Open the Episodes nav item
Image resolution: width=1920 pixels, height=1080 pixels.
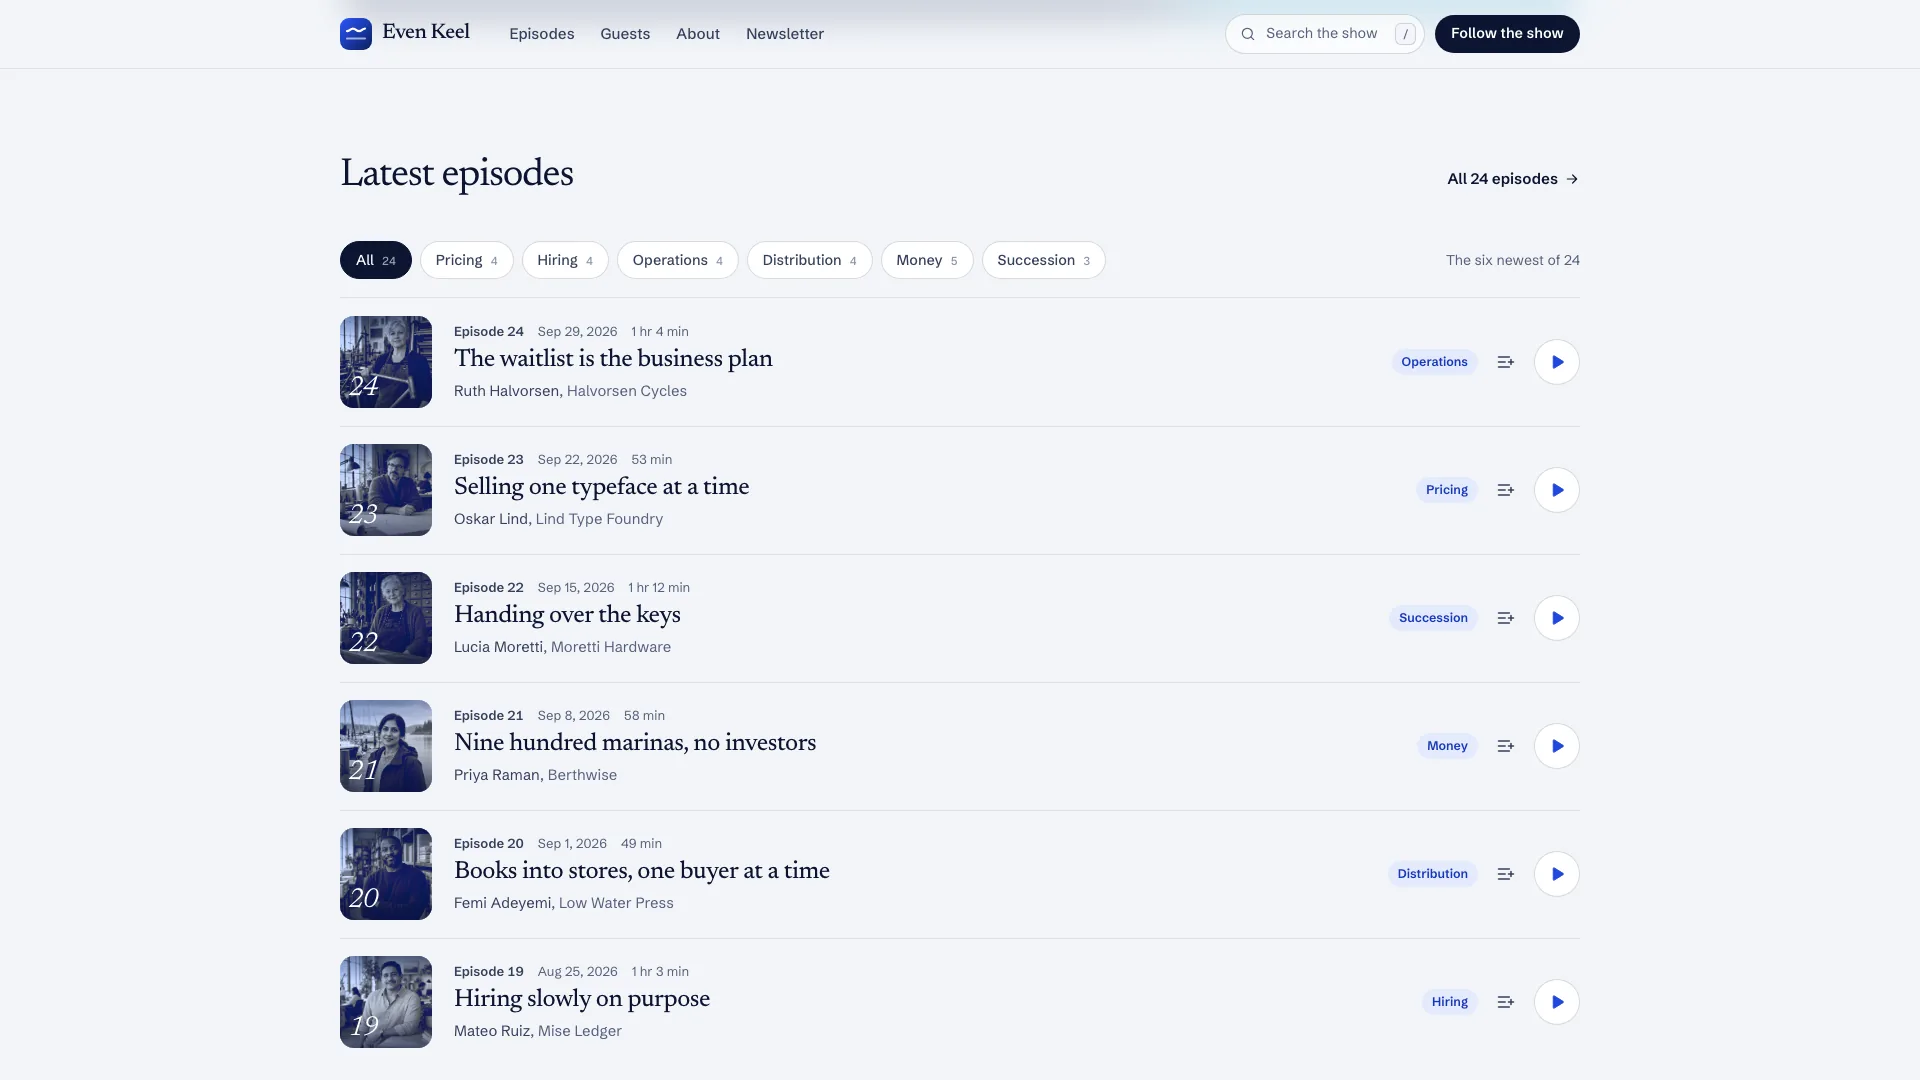click(542, 34)
